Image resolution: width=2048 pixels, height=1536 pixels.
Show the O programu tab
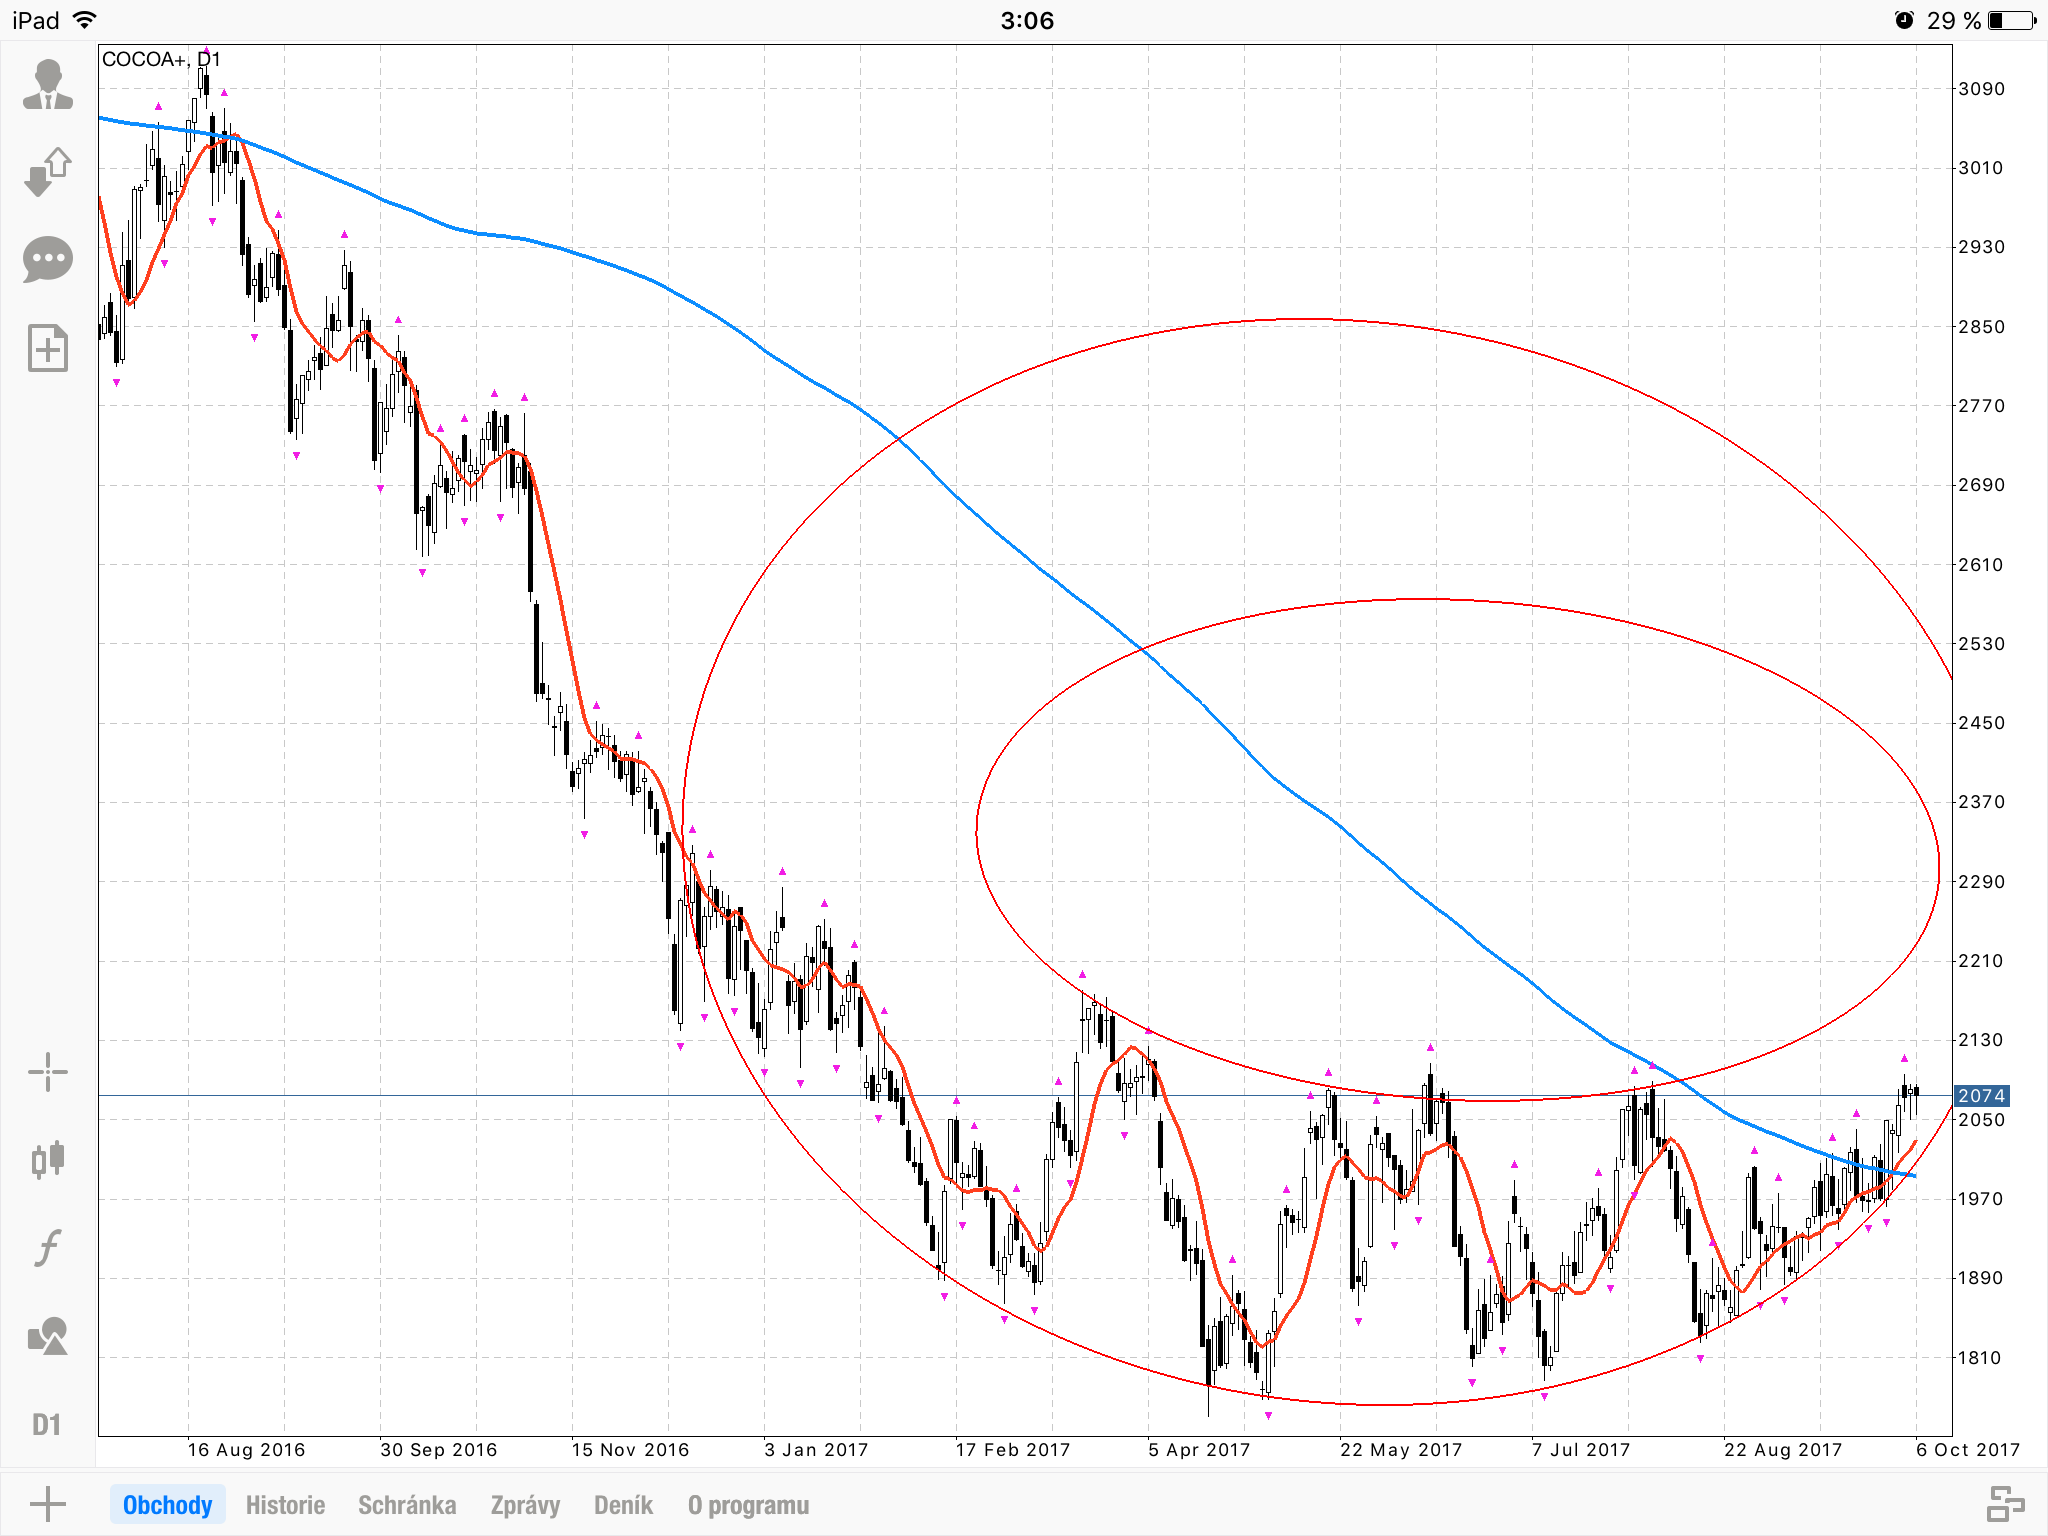click(748, 1505)
